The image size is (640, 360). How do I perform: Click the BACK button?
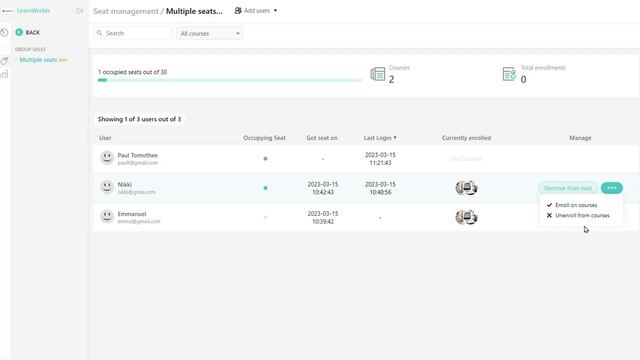coord(28,32)
